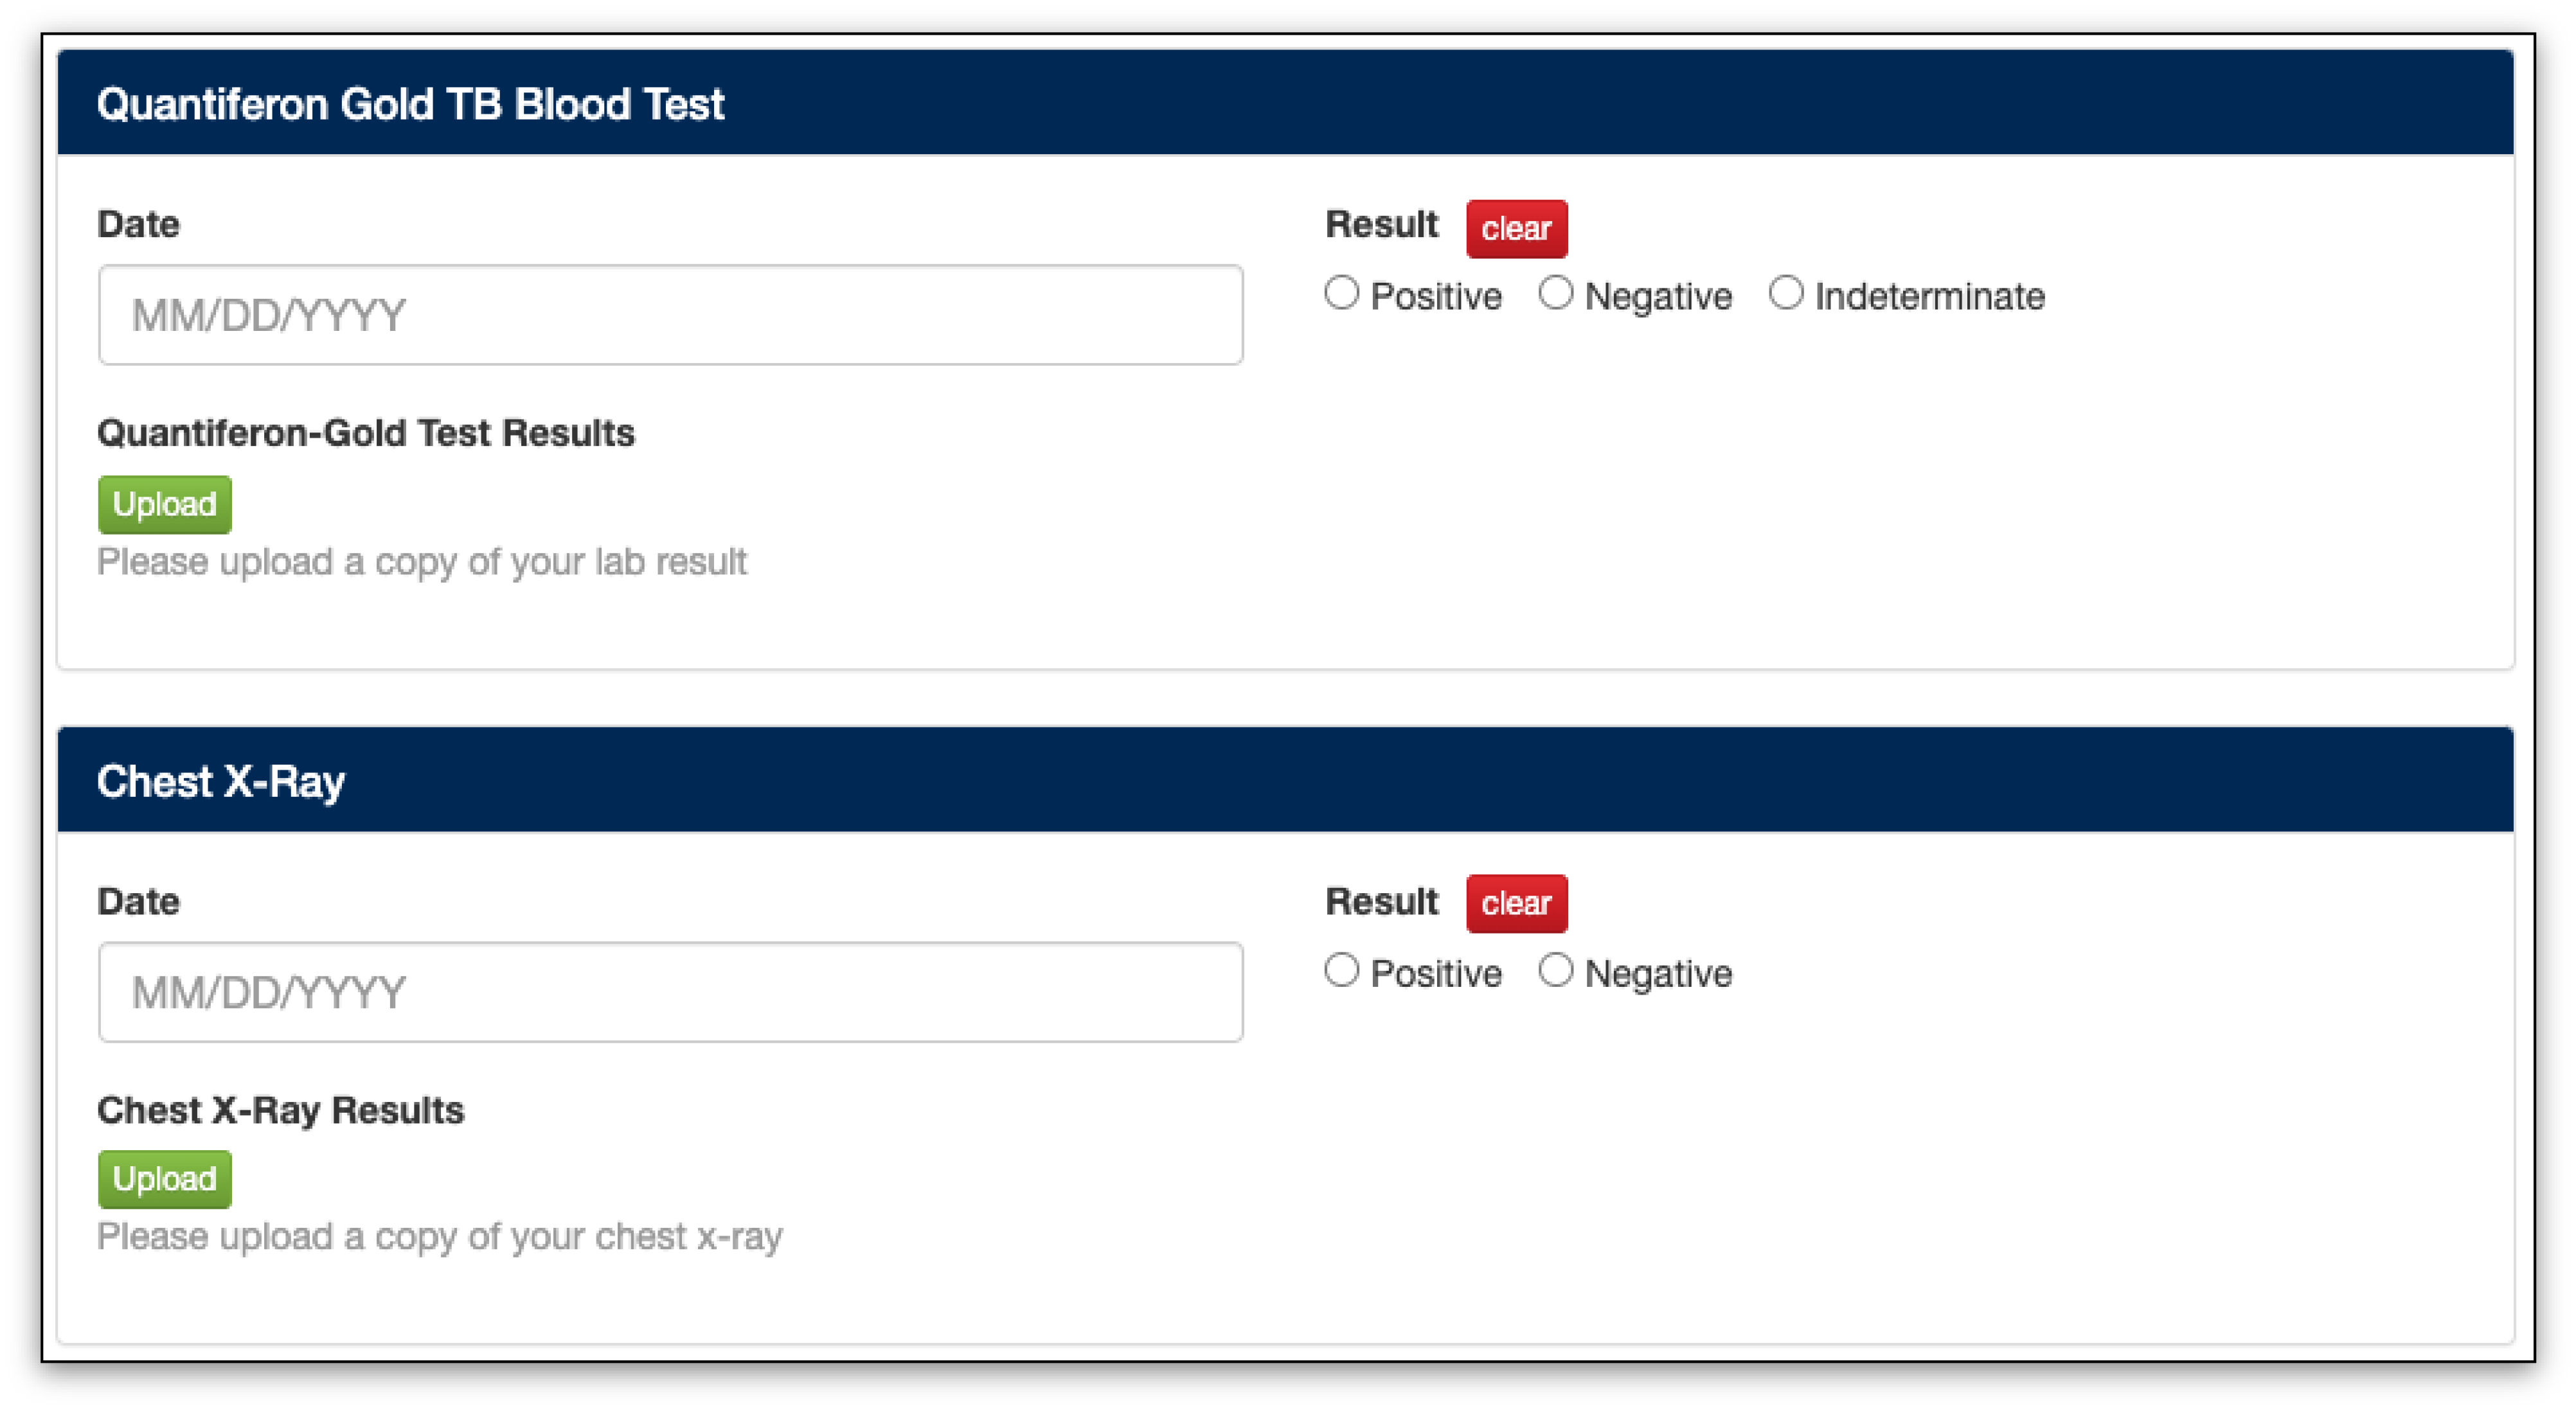The image size is (2576, 1411).
Task: Click the Date label above the Chest X-Ray field
Action: [x=139, y=902]
